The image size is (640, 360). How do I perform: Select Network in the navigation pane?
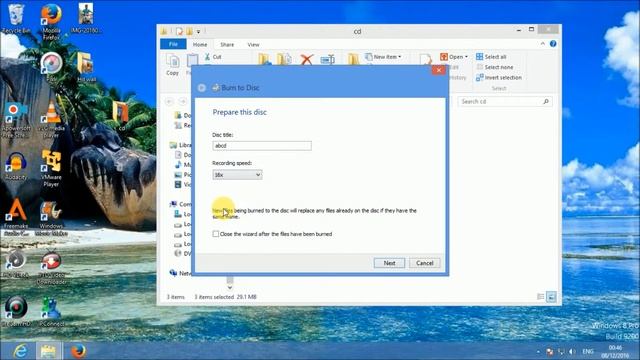click(x=180, y=273)
